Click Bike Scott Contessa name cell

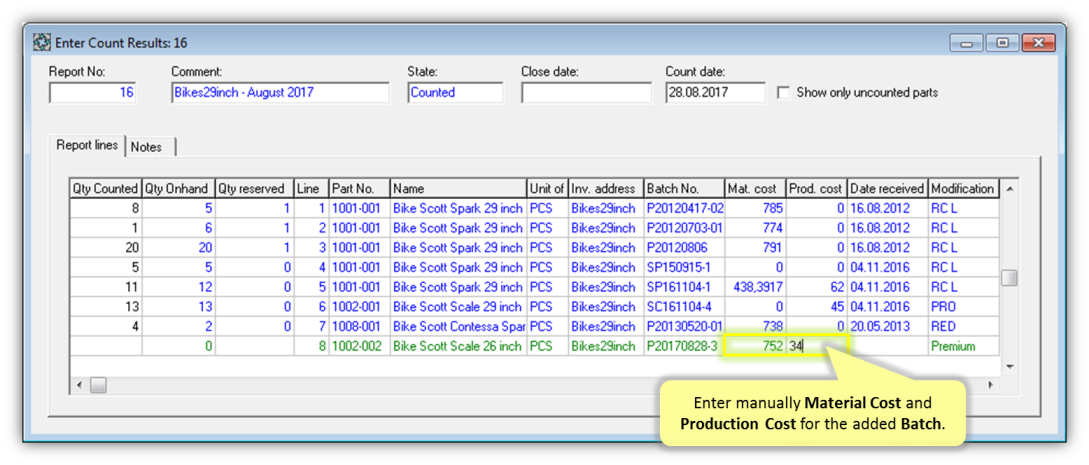(x=458, y=326)
